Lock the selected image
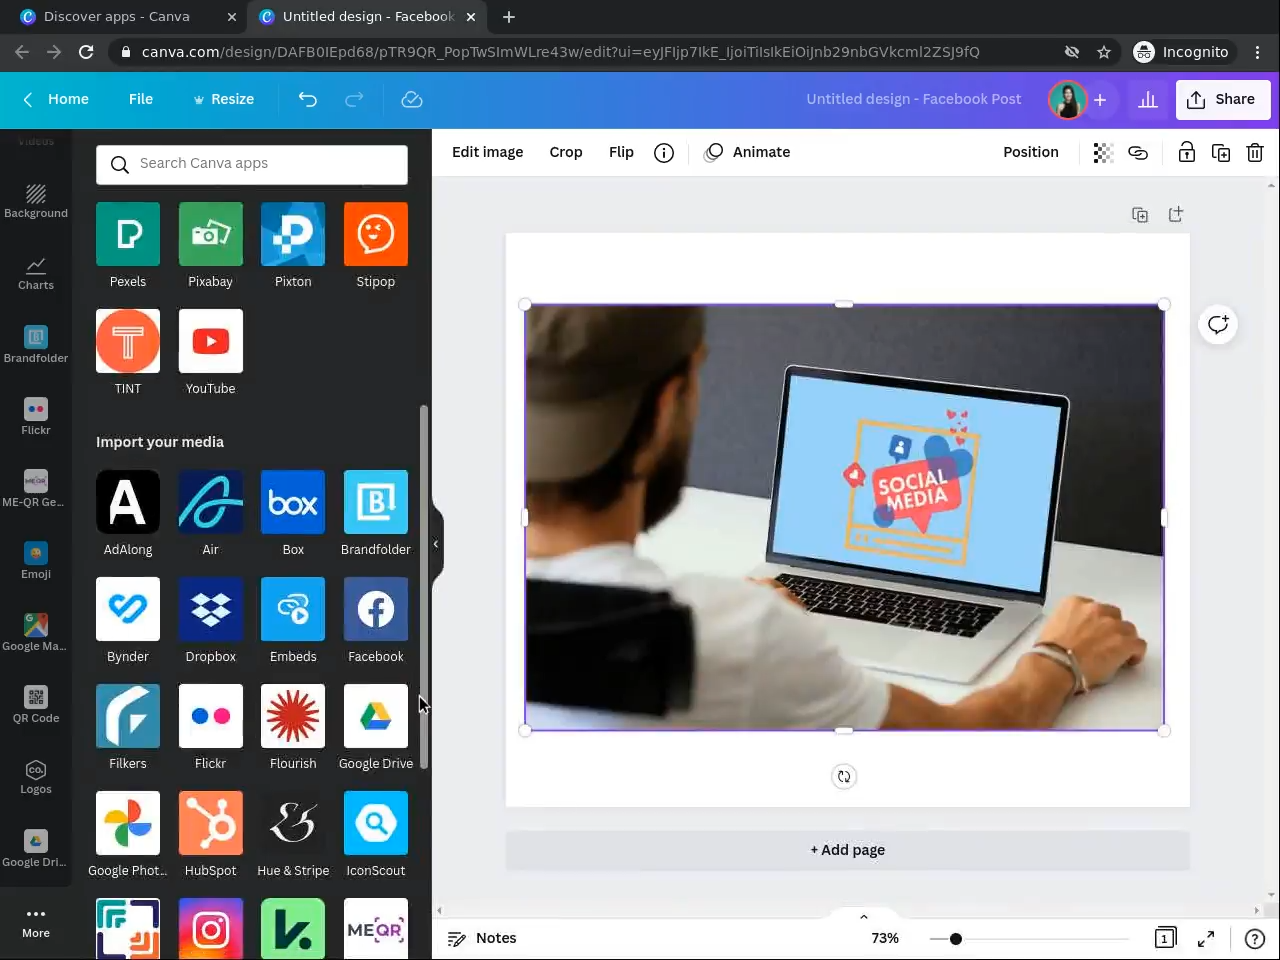This screenshot has height=960, width=1280. pos(1186,152)
